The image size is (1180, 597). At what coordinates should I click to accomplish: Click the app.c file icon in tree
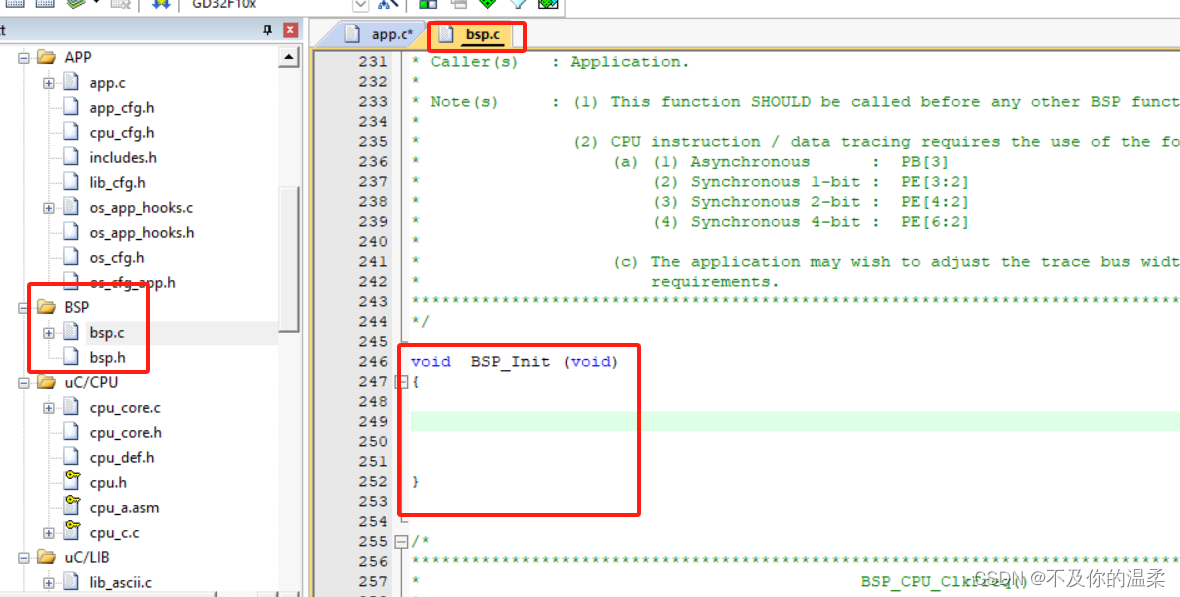coord(71,82)
